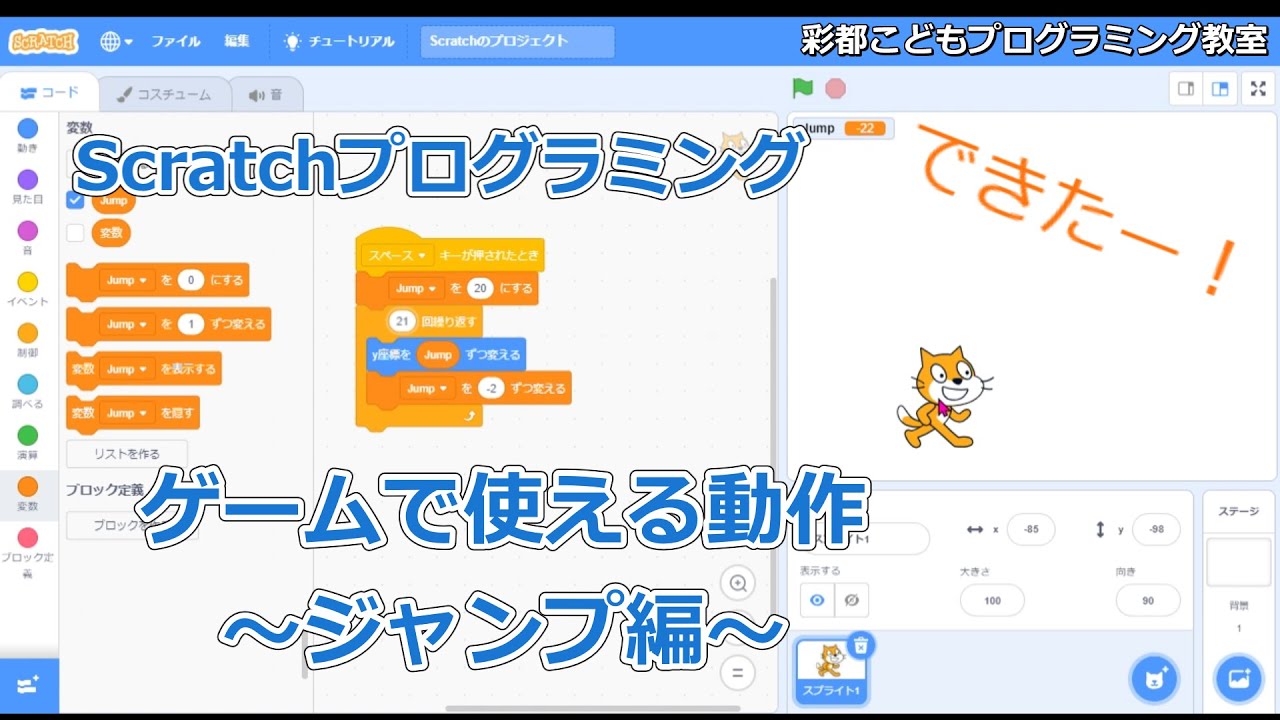Click the Scratch logo
This screenshot has width=1280, height=720.
pos(43,41)
